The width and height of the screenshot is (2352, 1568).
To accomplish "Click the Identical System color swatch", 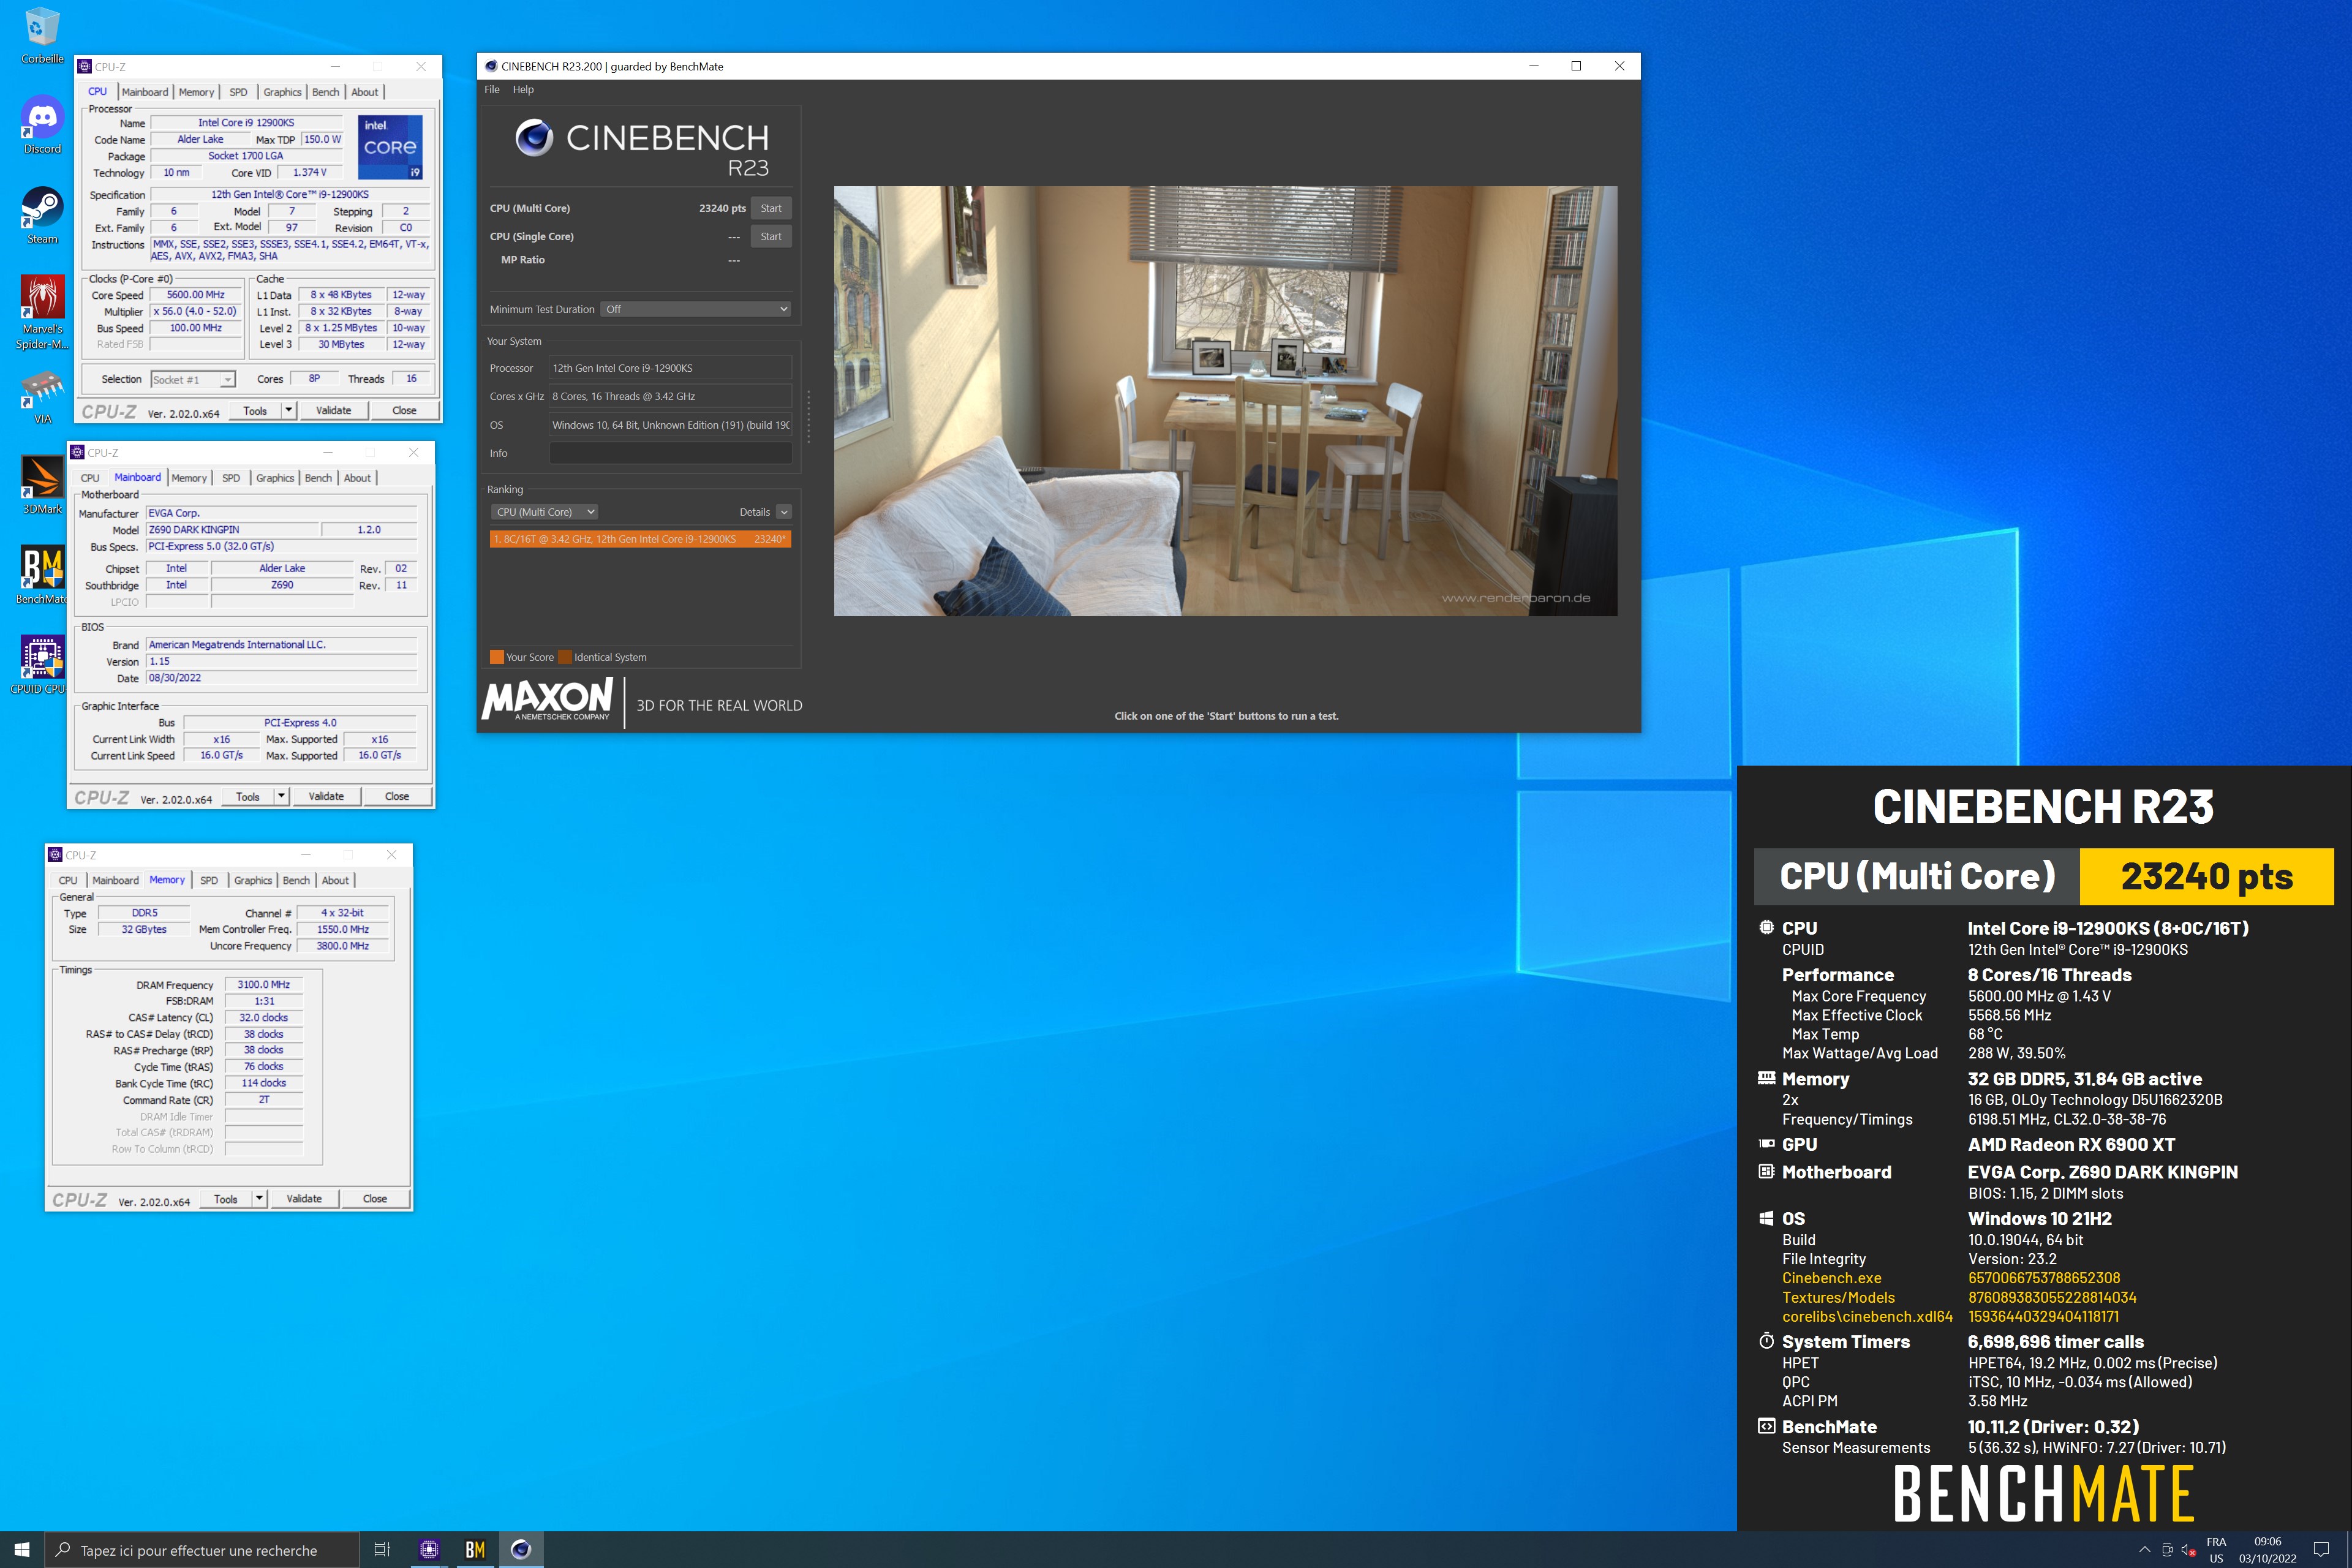I will coord(565,657).
